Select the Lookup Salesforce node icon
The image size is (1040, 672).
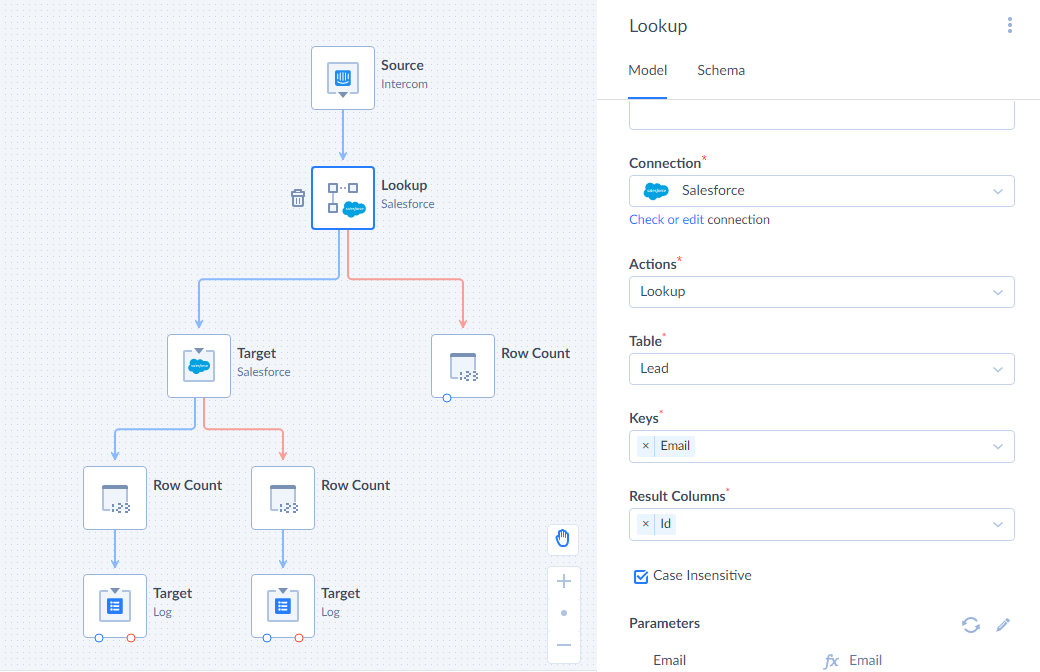(x=343, y=198)
